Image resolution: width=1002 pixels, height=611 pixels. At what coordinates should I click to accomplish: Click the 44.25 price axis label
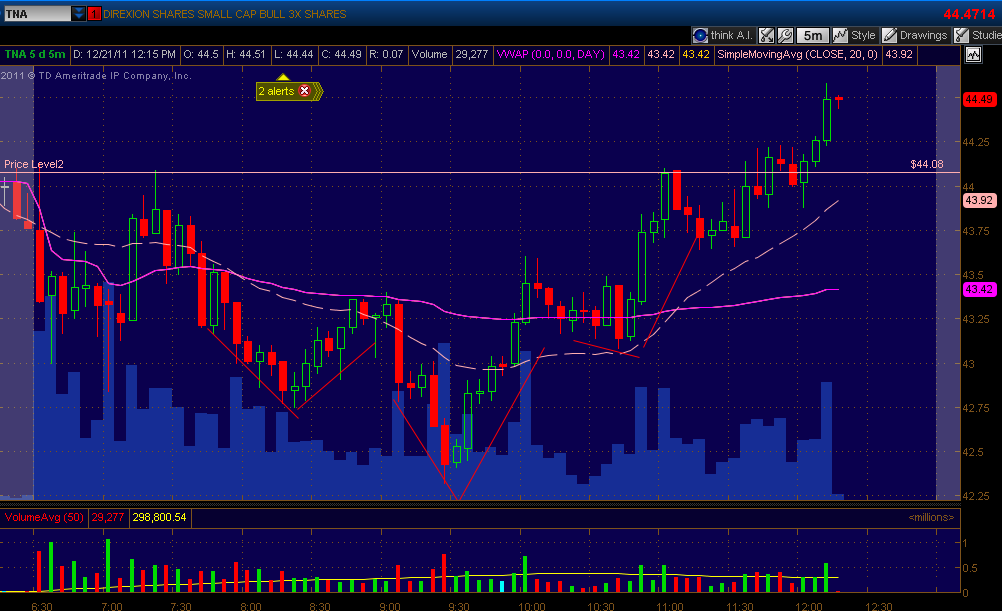tap(976, 142)
